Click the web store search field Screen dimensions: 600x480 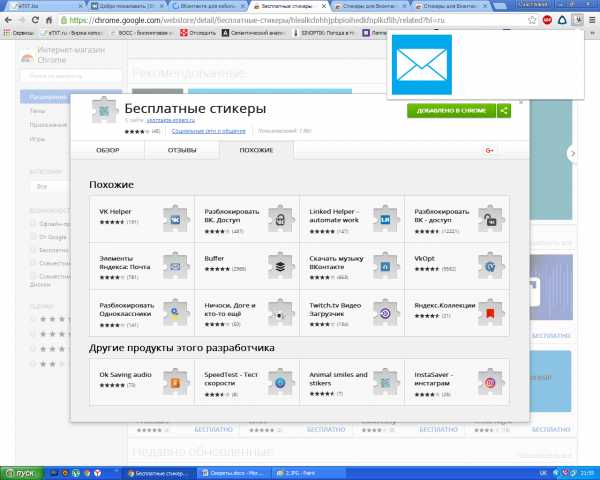[71, 76]
